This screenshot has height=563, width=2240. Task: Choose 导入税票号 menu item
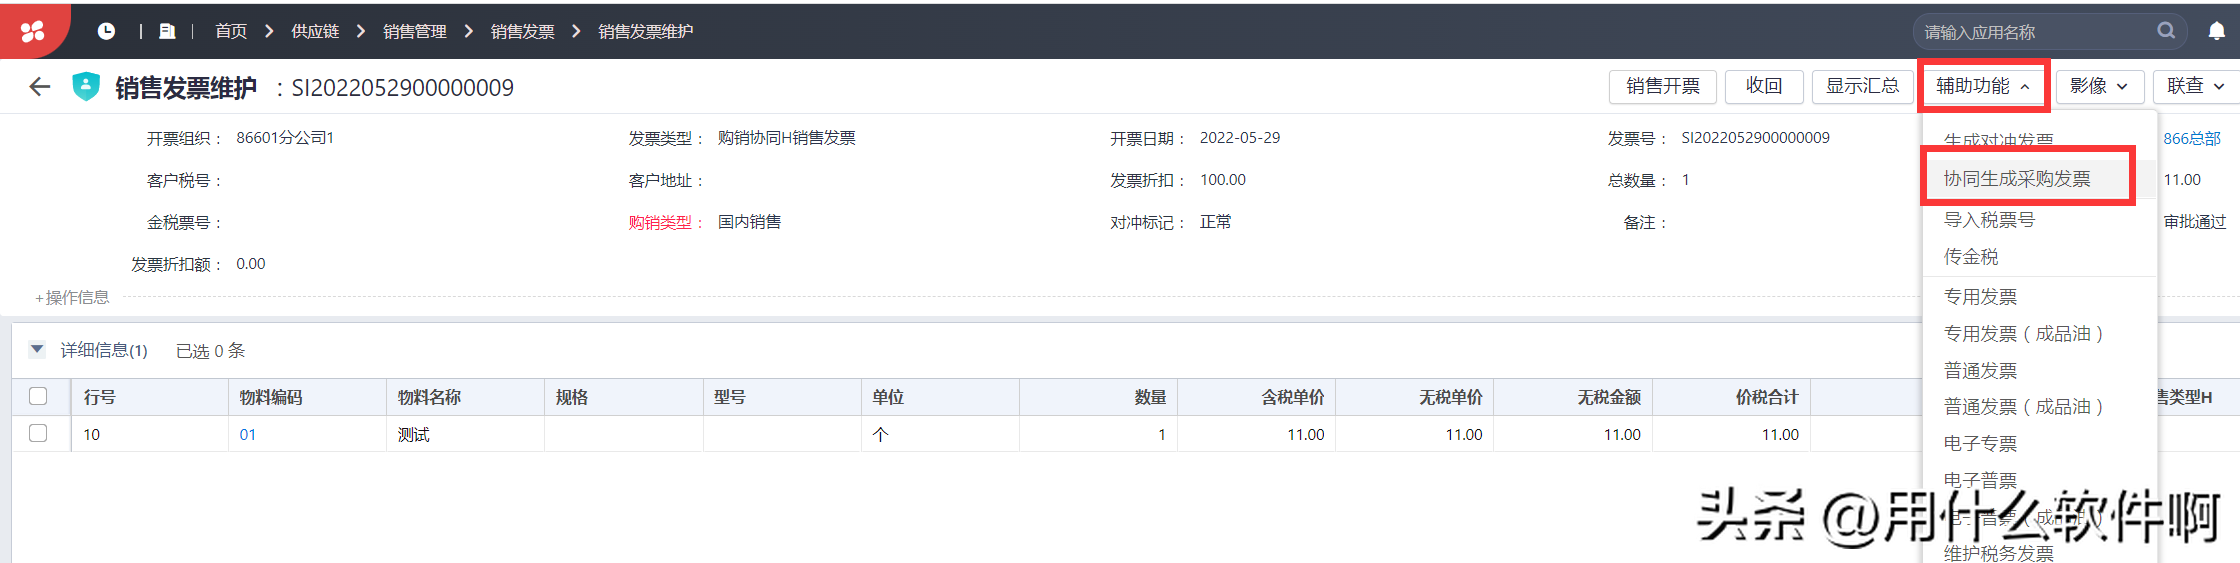click(1989, 220)
